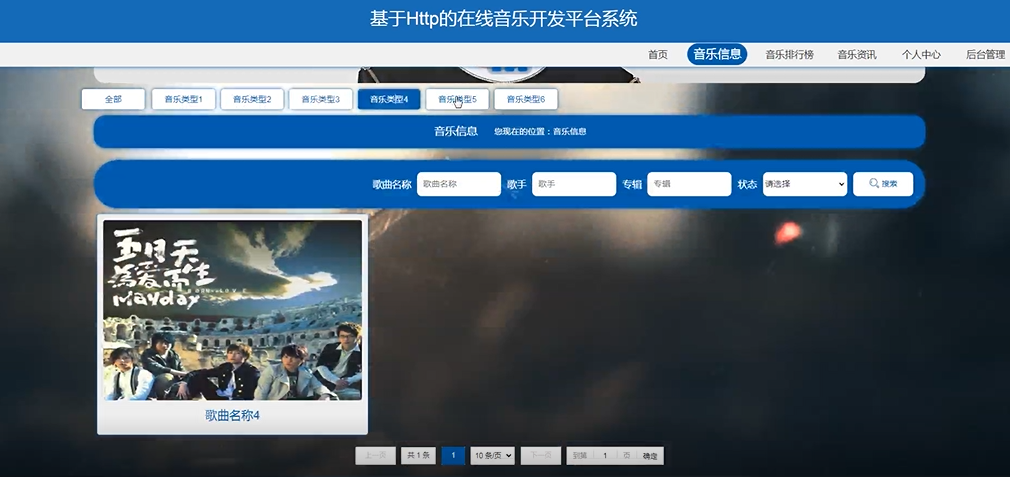Open the 音乐排行榜 page
This screenshot has height=477, width=1010.
(789, 55)
